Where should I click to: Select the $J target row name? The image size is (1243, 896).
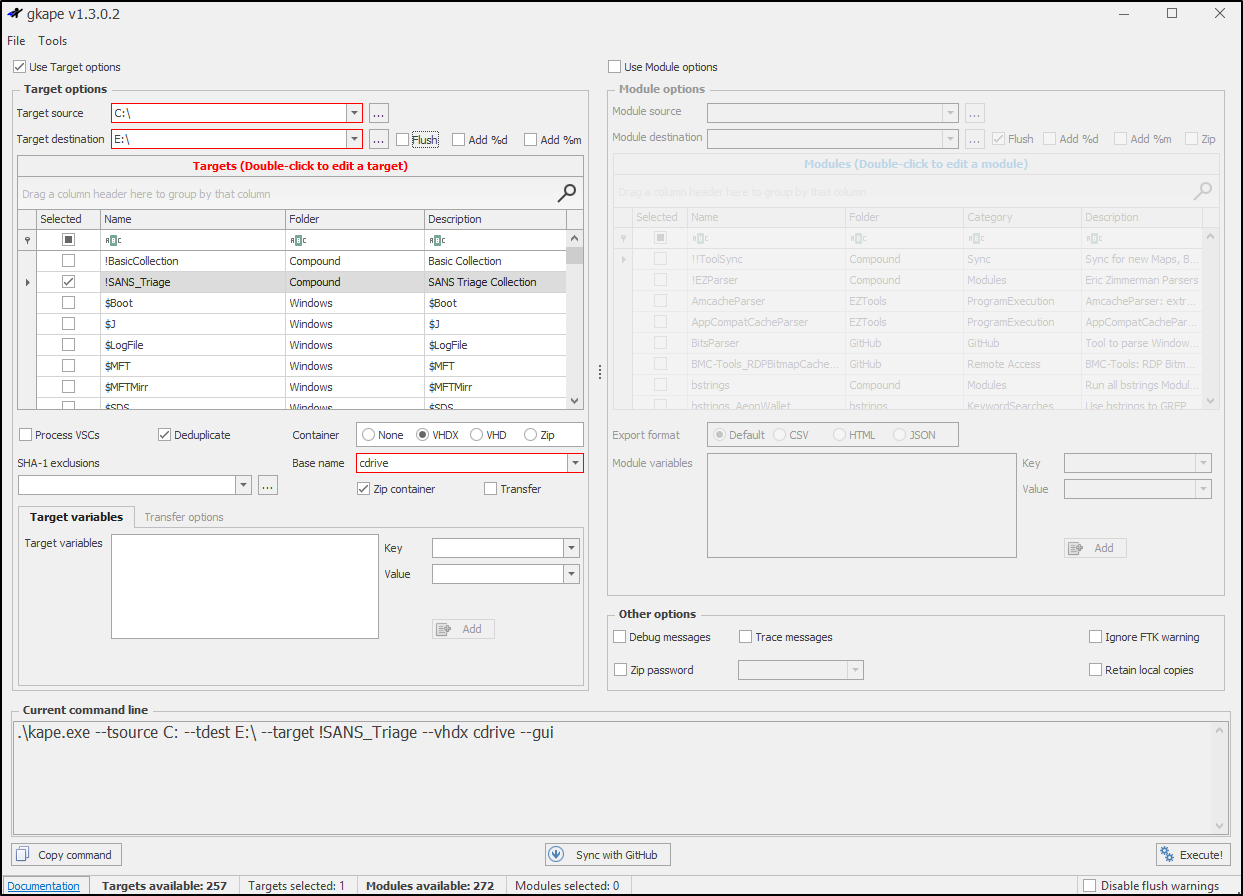point(192,324)
